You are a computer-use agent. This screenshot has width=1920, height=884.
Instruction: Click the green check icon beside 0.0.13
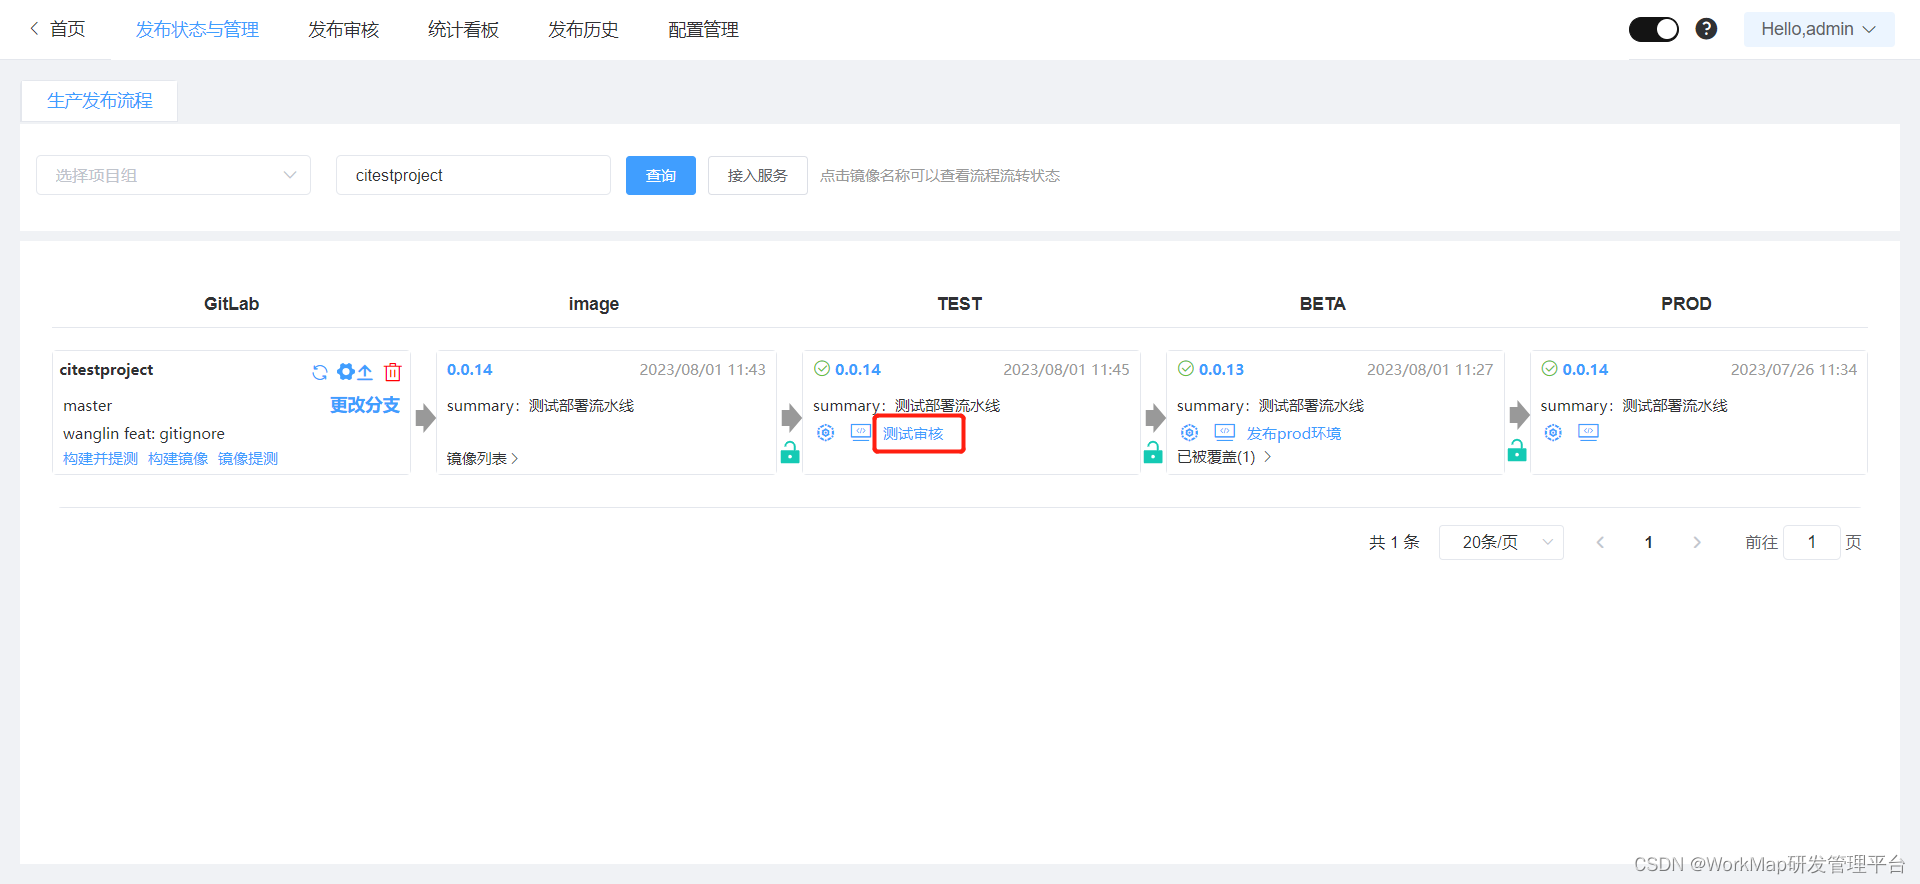[x=1186, y=369]
